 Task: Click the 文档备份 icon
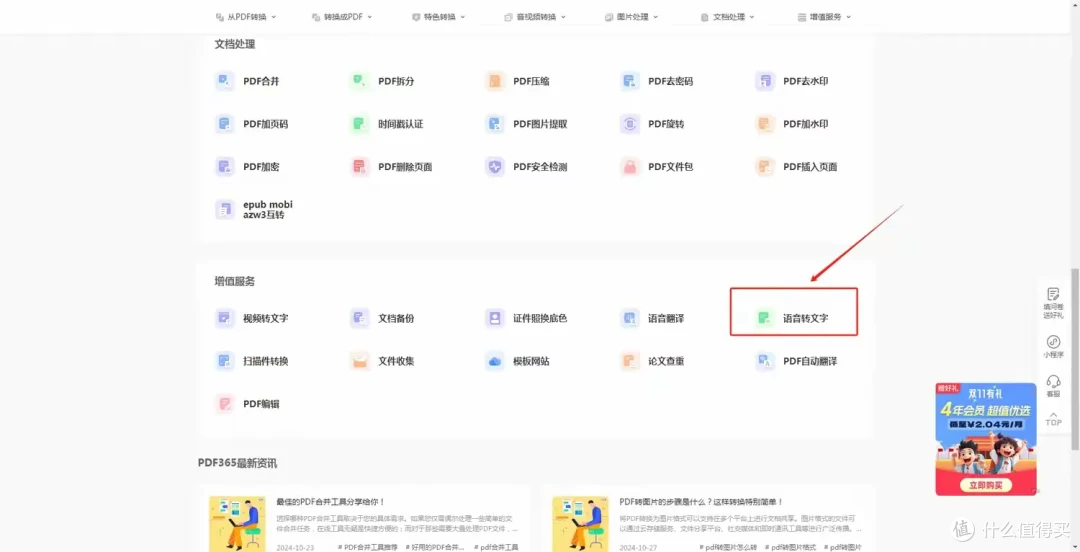[x=360, y=318]
